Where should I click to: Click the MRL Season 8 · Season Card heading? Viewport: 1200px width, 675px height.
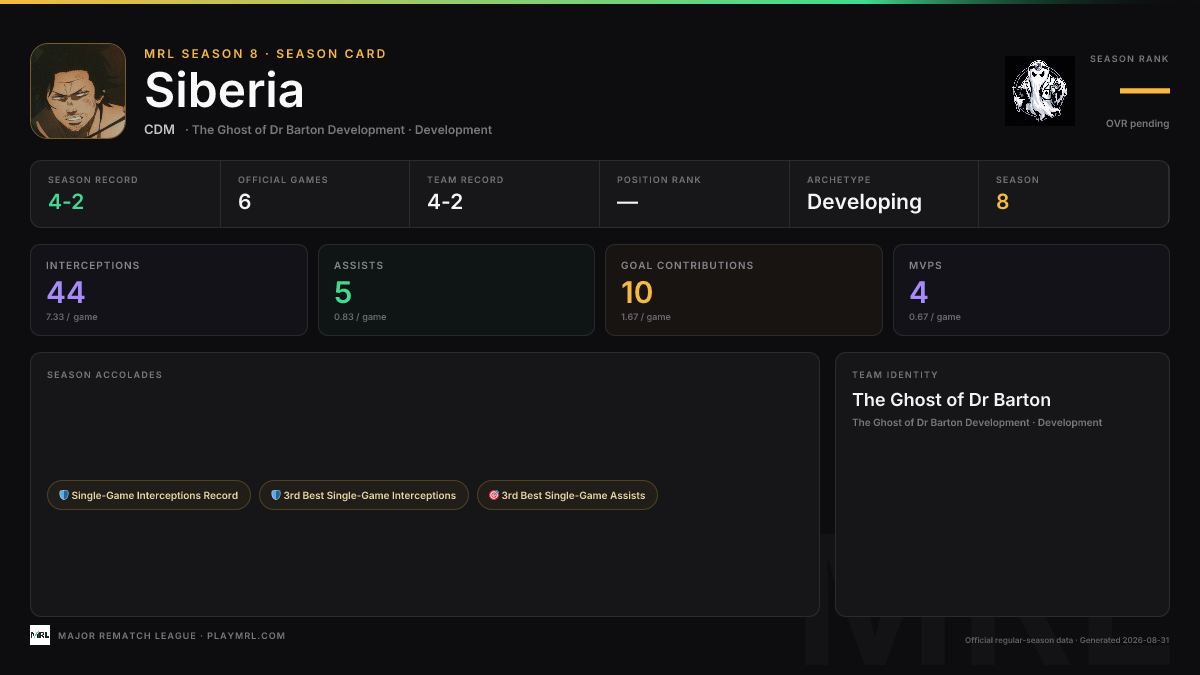(265, 54)
